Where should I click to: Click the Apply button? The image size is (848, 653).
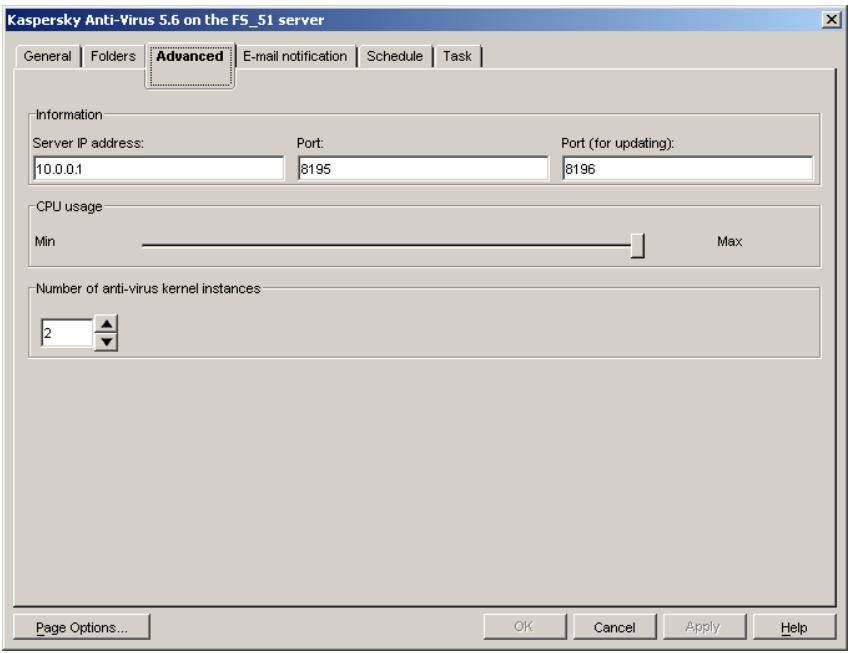pyautogui.click(x=704, y=627)
